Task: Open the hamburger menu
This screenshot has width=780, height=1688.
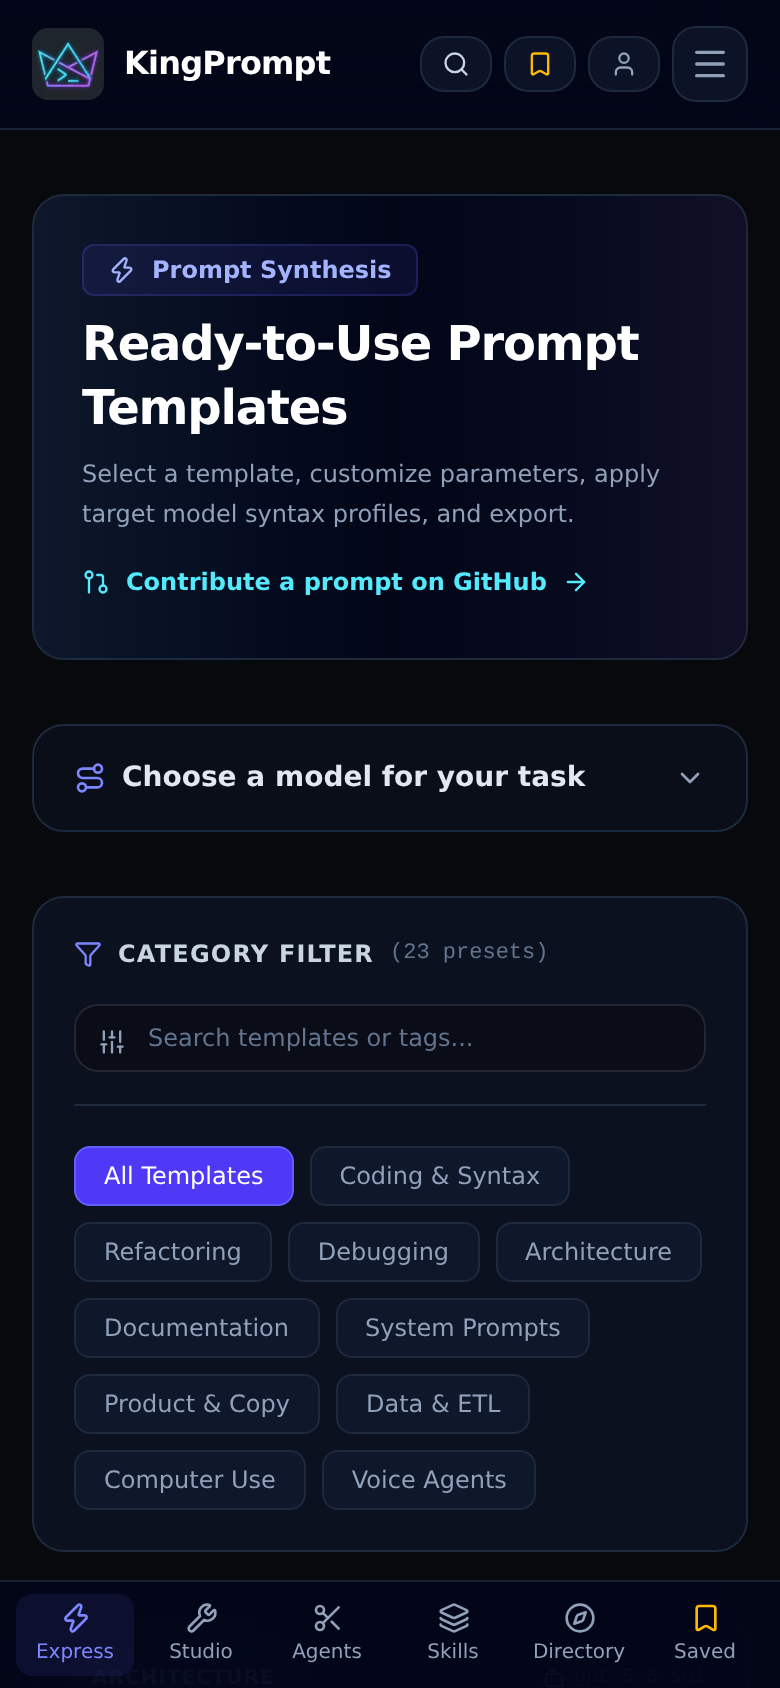Action: click(710, 64)
